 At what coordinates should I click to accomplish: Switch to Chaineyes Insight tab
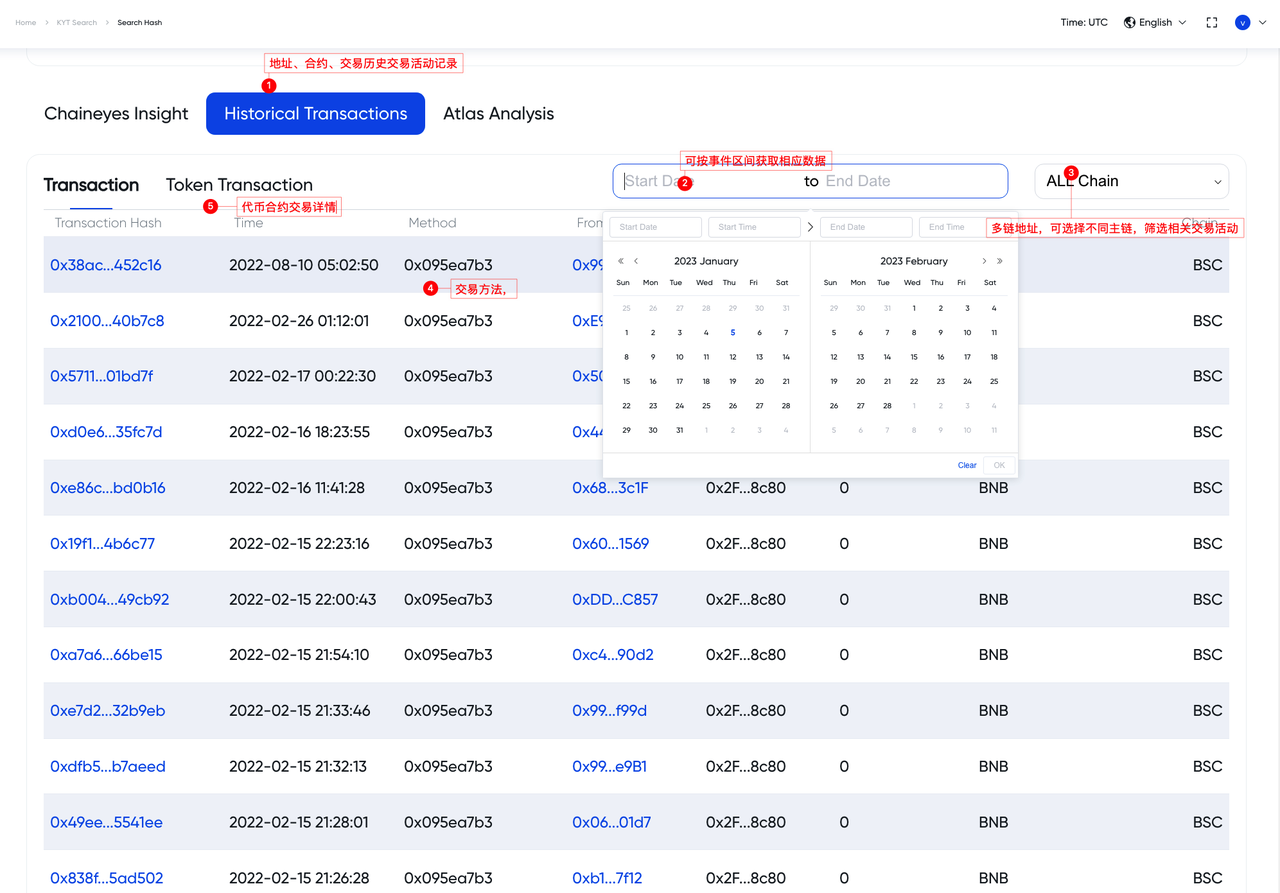click(116, 114)
